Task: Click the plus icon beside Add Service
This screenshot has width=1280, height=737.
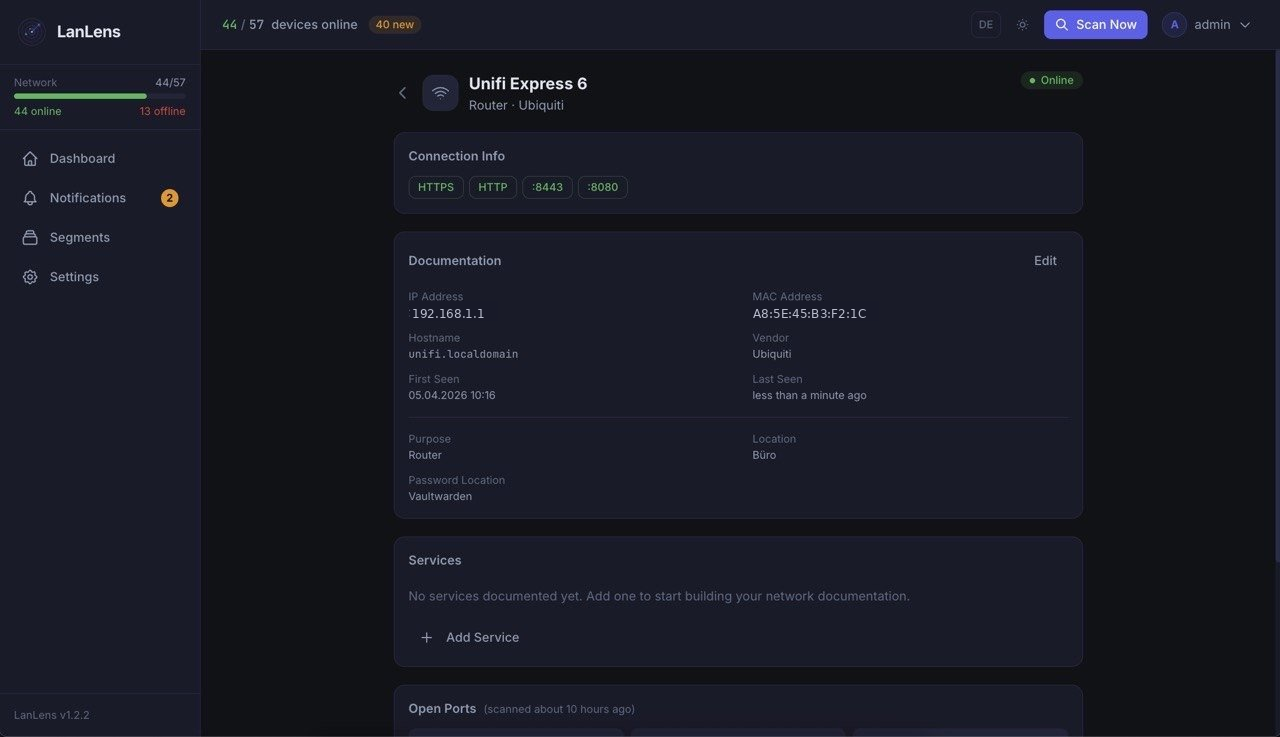Action: click(426, 638)
